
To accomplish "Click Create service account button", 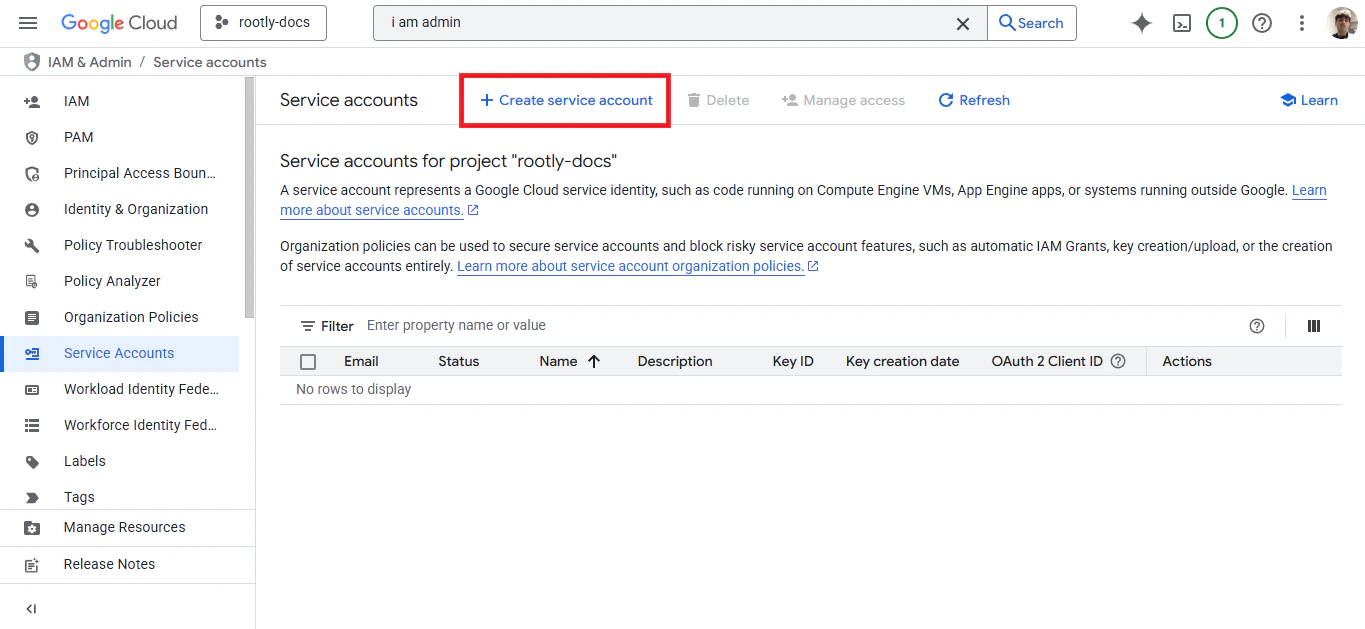I will pos(564,100).
